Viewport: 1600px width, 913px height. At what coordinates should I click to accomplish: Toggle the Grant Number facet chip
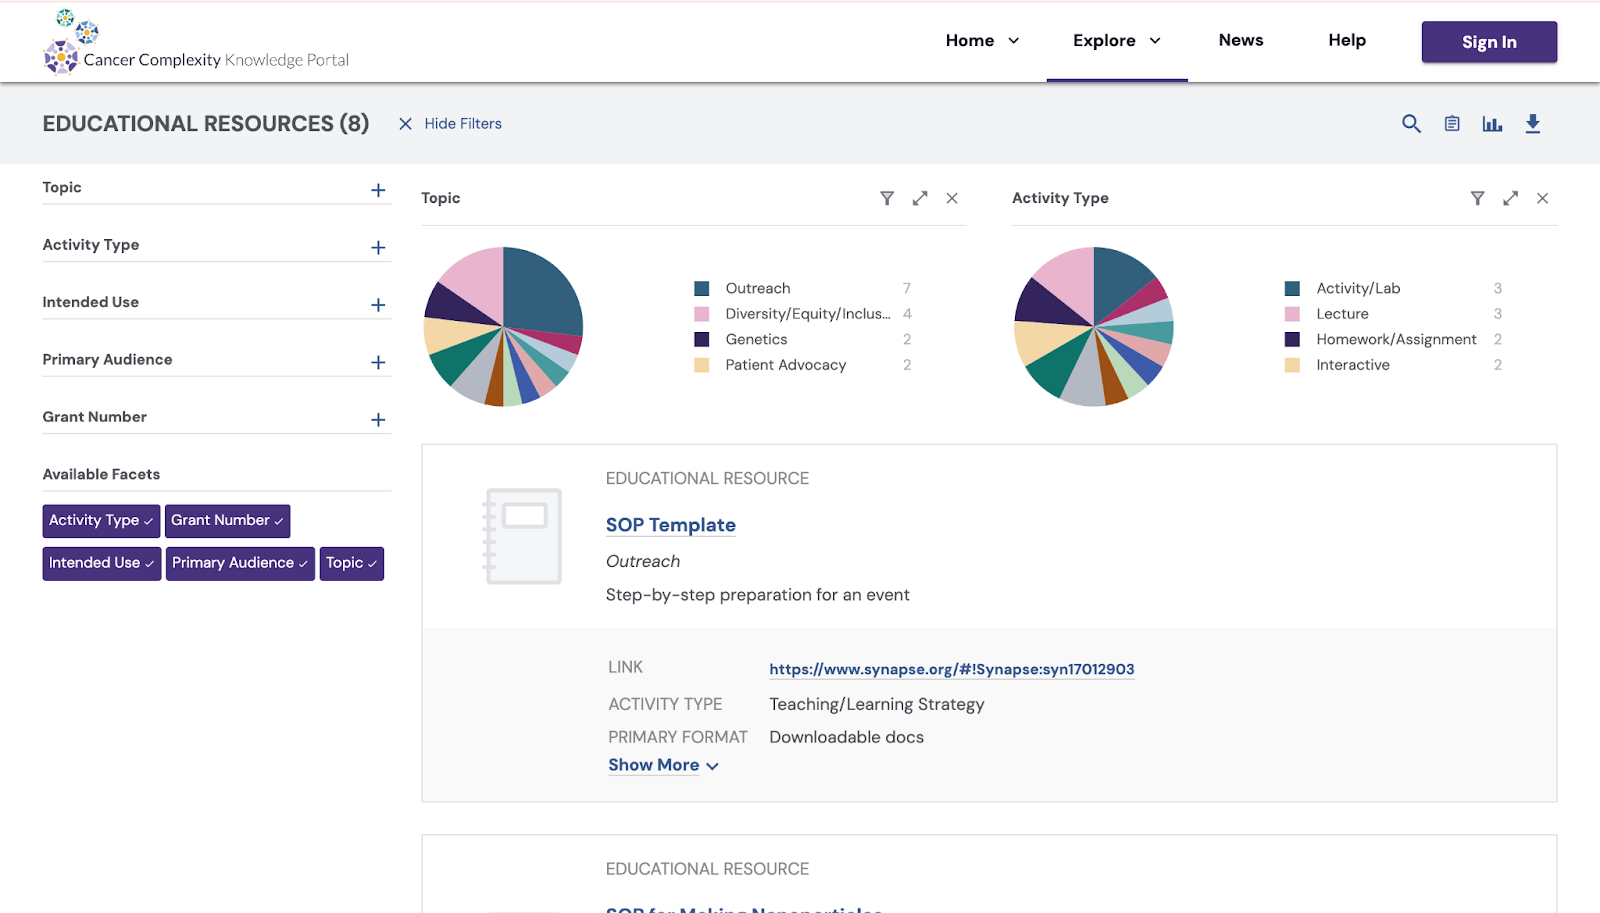pyautogui.click(x=227, y=521)
